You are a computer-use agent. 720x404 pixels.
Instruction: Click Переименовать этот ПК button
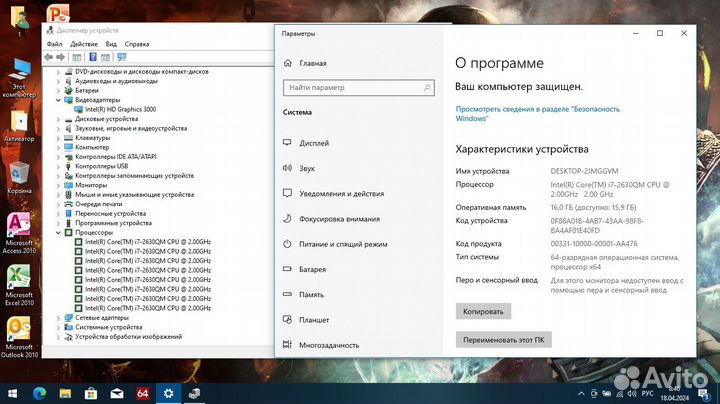[503, 340]
